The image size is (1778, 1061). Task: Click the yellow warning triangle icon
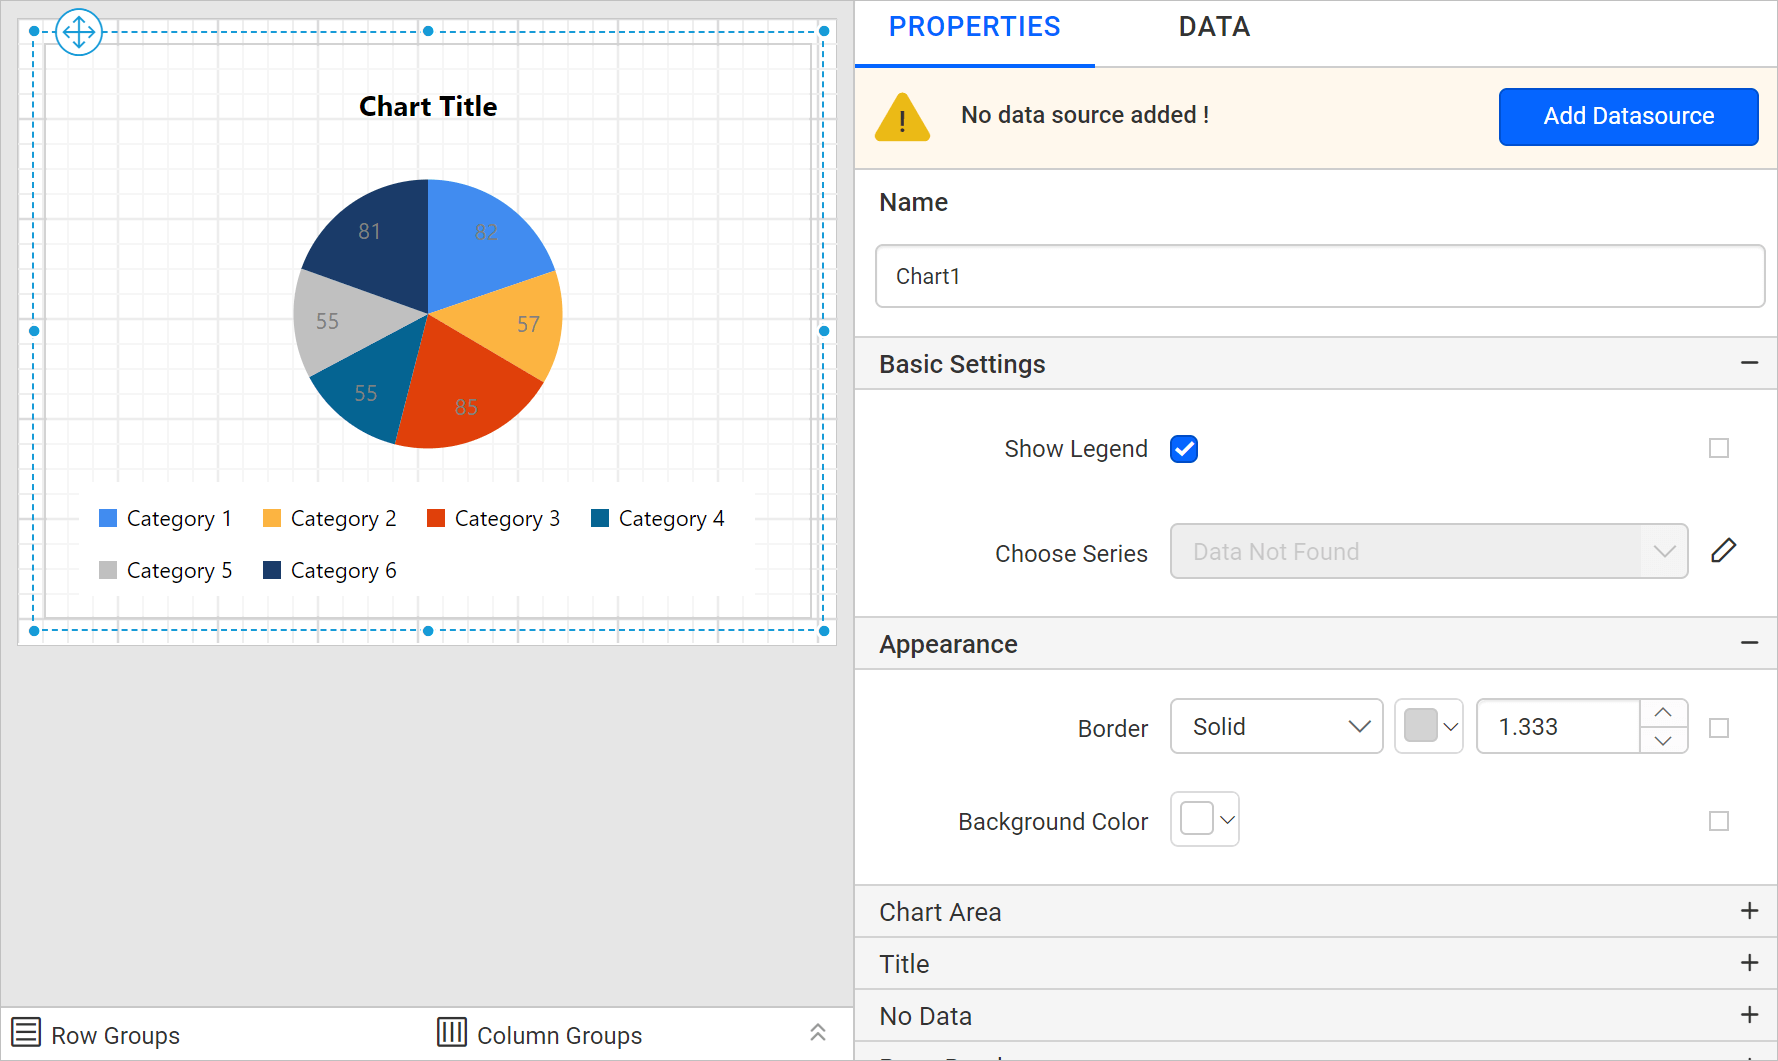(902, 117)
